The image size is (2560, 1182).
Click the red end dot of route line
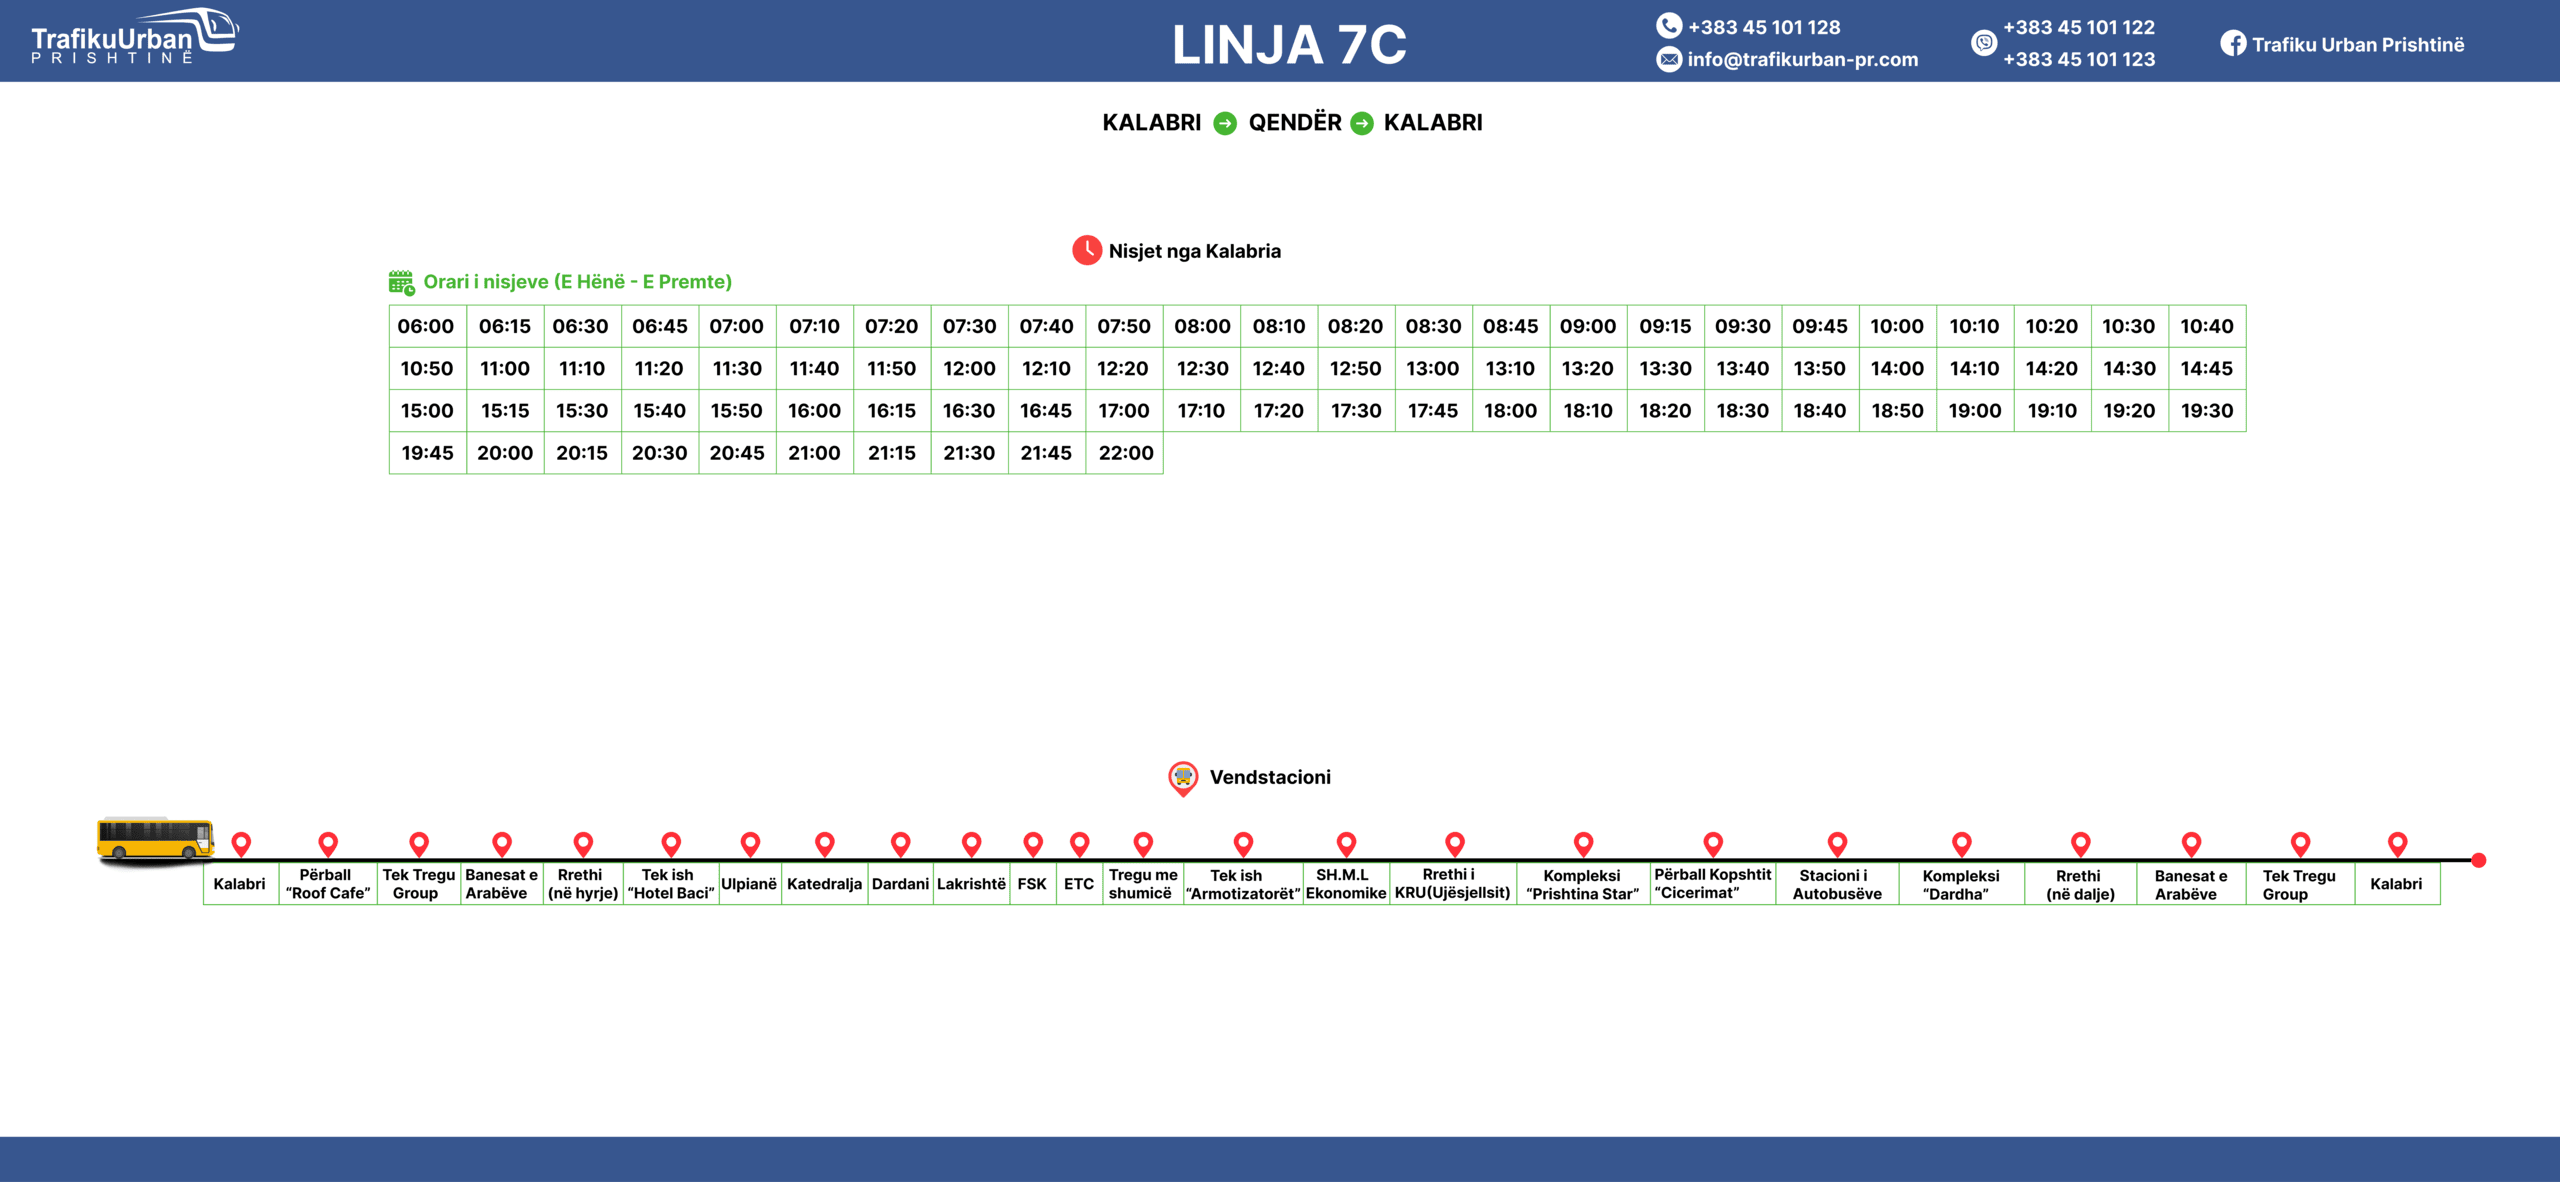[2478, 860]
